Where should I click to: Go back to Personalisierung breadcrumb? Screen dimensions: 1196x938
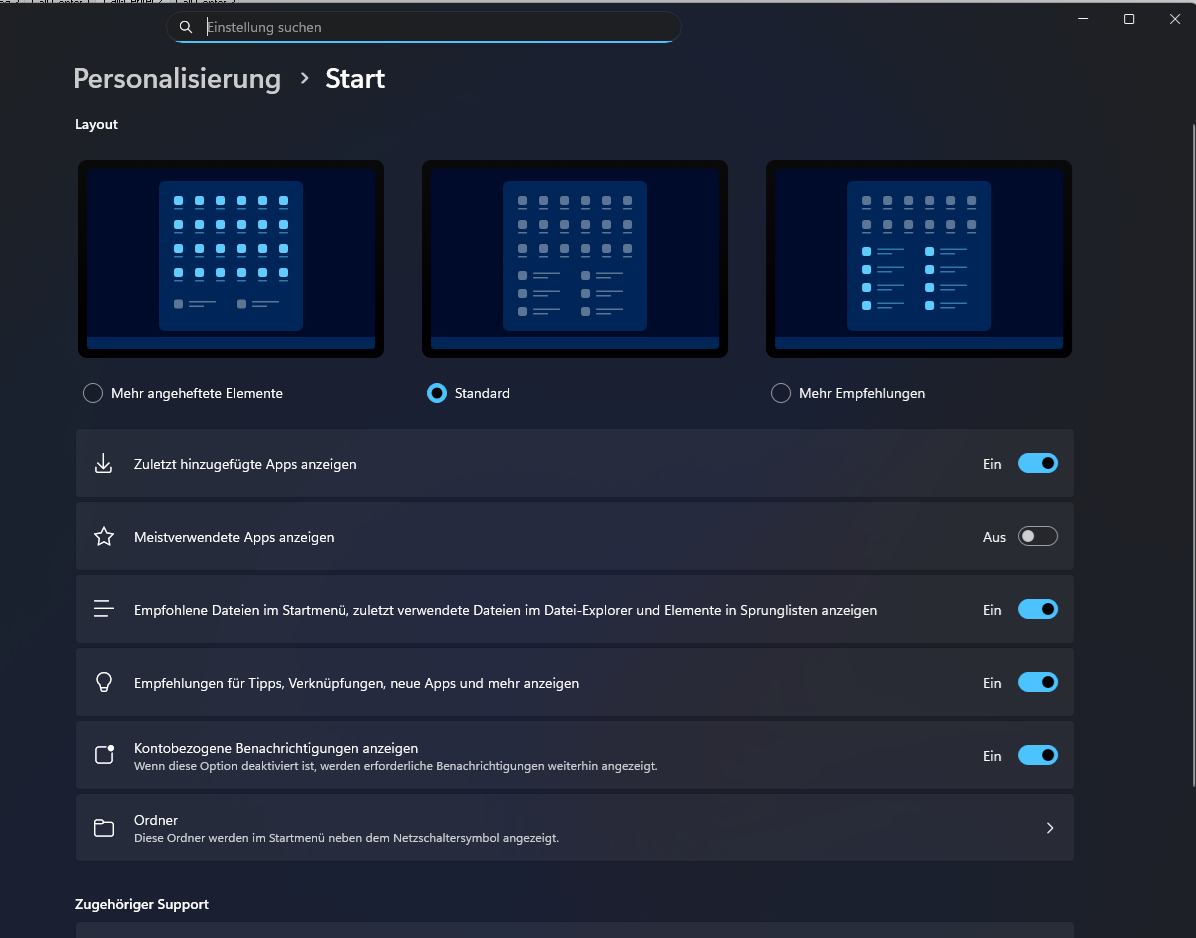tap(177, 79)
